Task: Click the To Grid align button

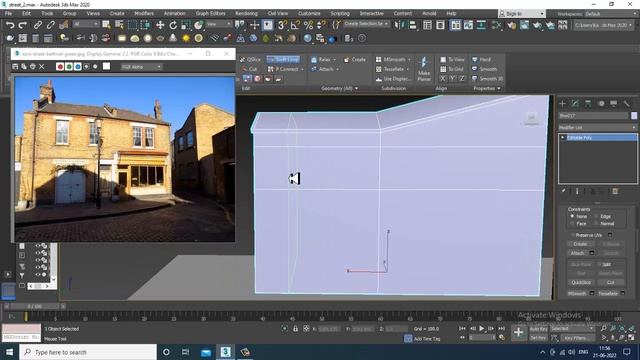Action: [x=452, y=69]
